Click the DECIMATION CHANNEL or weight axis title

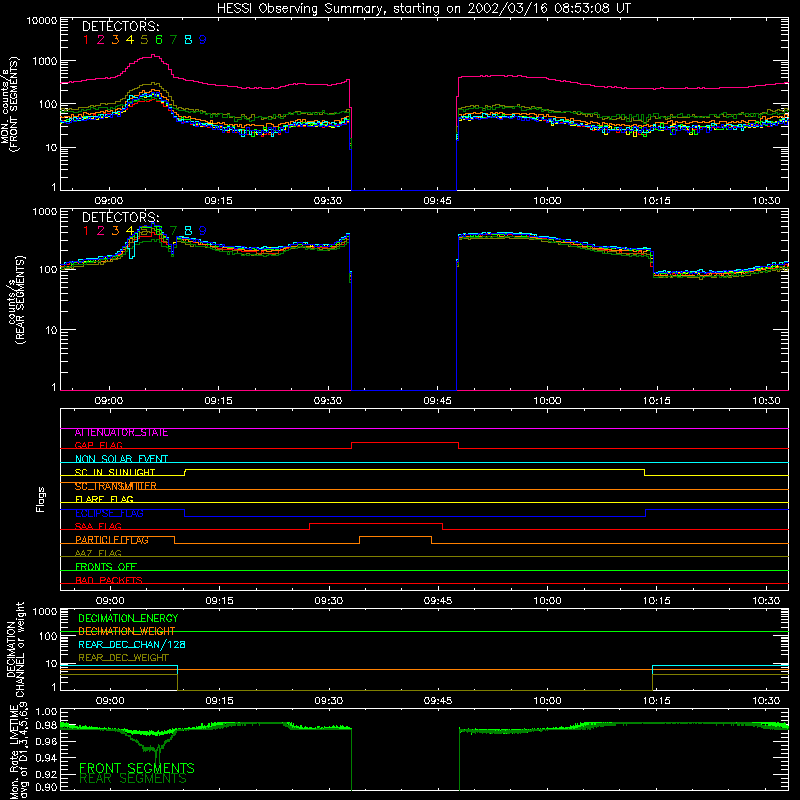[x=15, y=649]
